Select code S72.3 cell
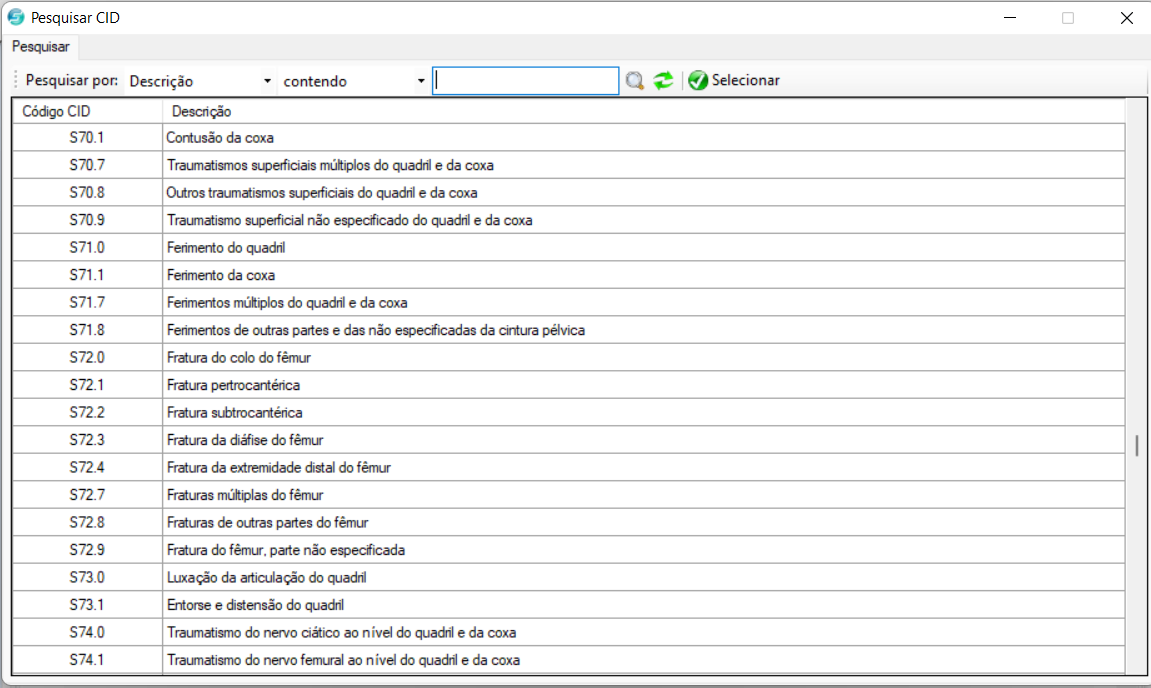This screenshot has width=1151, height=688. coord(87,440)
